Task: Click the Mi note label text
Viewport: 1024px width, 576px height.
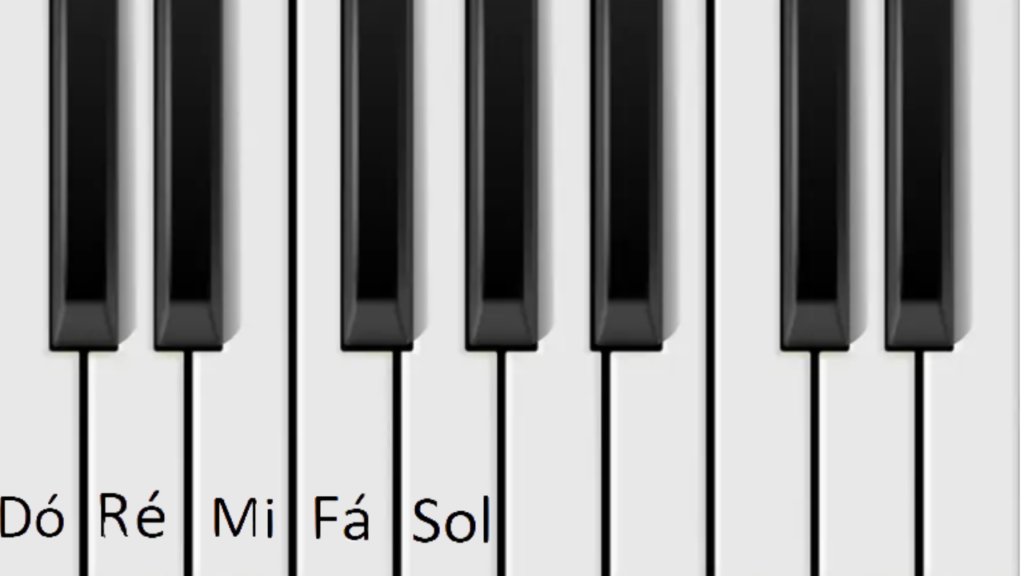Action: click(x=244, y=518)
